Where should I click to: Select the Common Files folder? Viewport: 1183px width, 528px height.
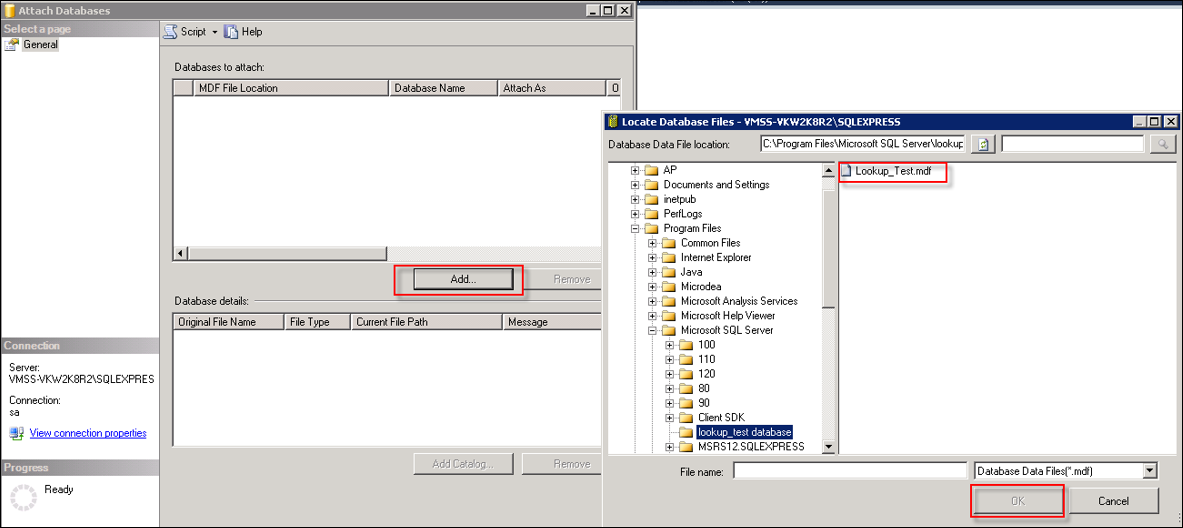click(x=710, y=243)
